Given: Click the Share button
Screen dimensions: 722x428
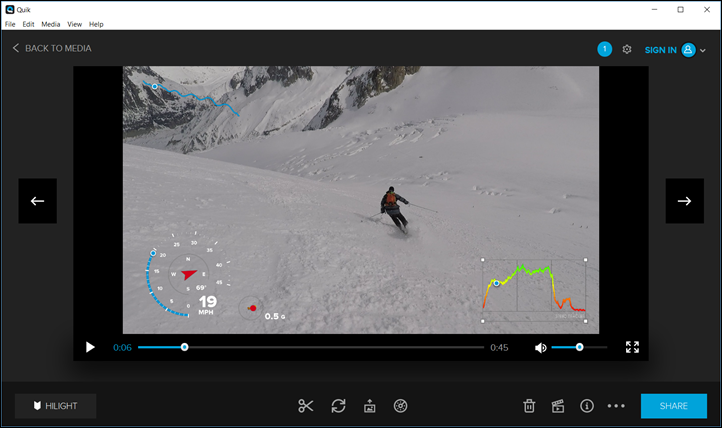Looking at the screenshot, I should coord(673,406).
